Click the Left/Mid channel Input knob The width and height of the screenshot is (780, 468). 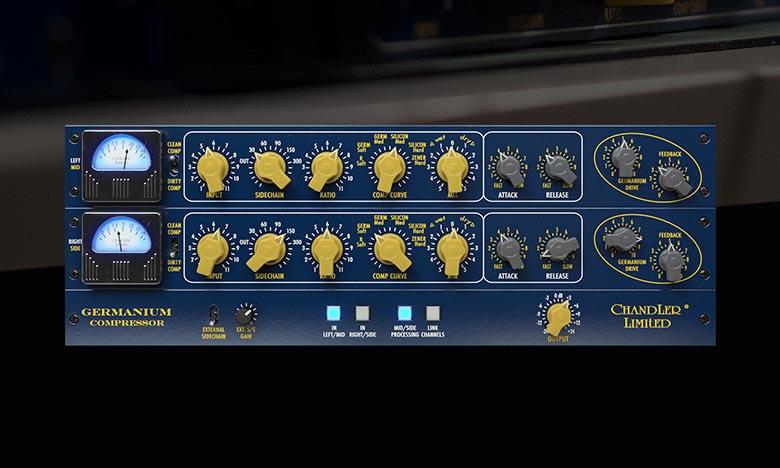[x=213, y=169]
